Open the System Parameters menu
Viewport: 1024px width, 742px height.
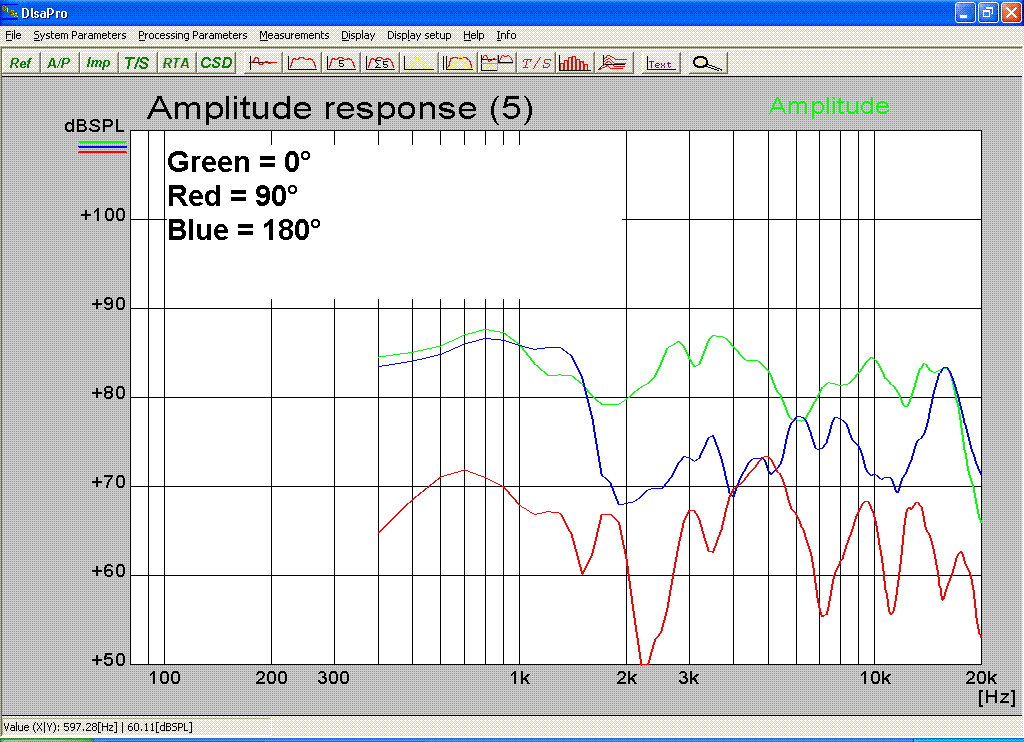(80, 35)
